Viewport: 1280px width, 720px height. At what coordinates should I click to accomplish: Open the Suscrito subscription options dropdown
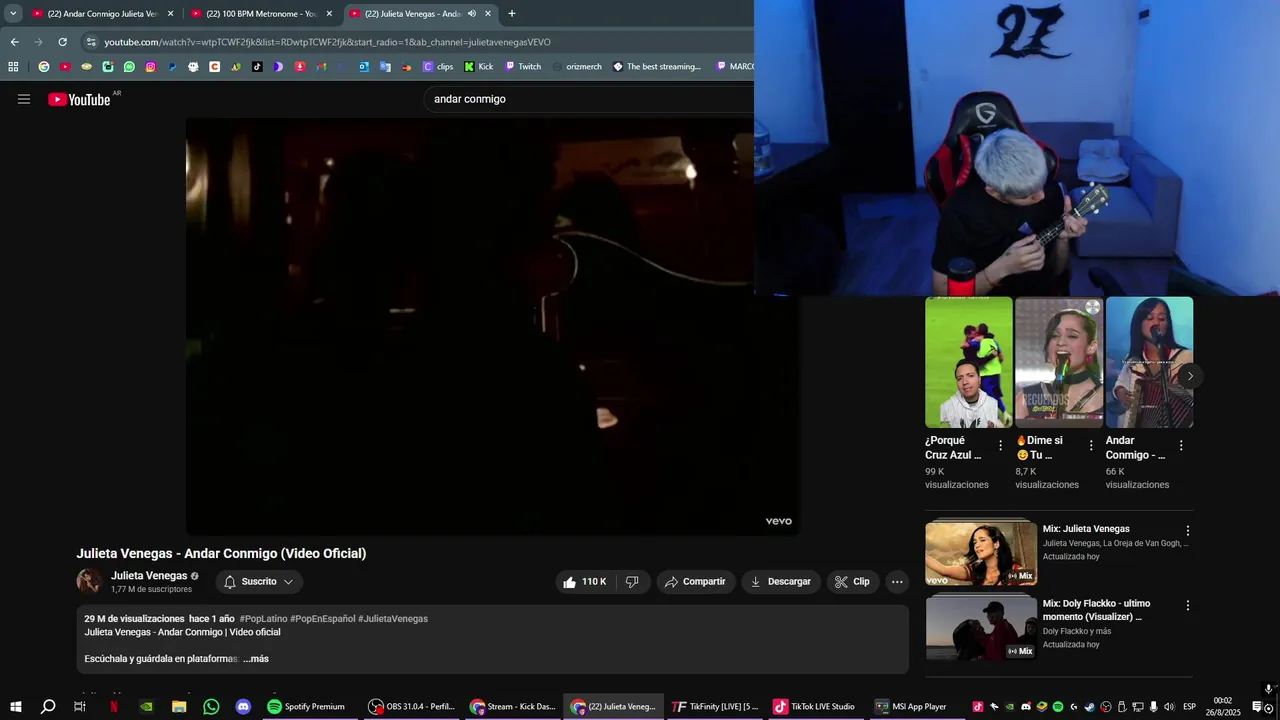259,582
